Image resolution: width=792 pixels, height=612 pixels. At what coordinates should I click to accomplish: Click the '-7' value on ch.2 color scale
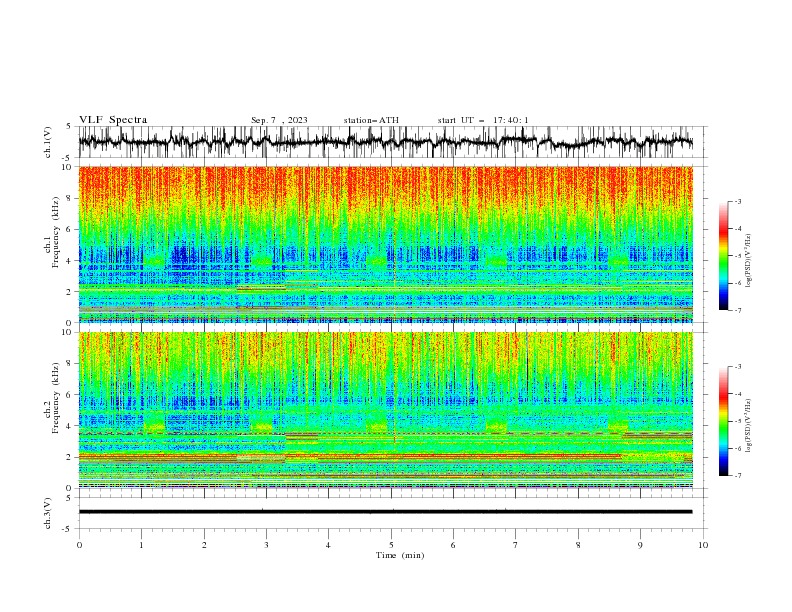[x=738, y=476]
